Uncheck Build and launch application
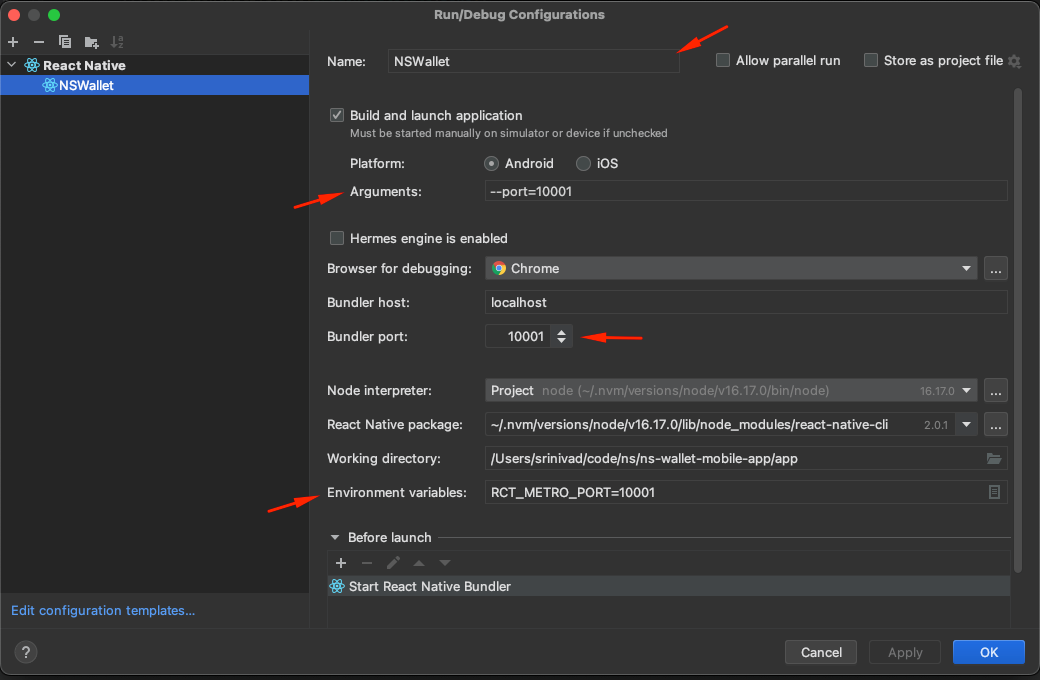The image size is (1040, 680). pos(337,115)
